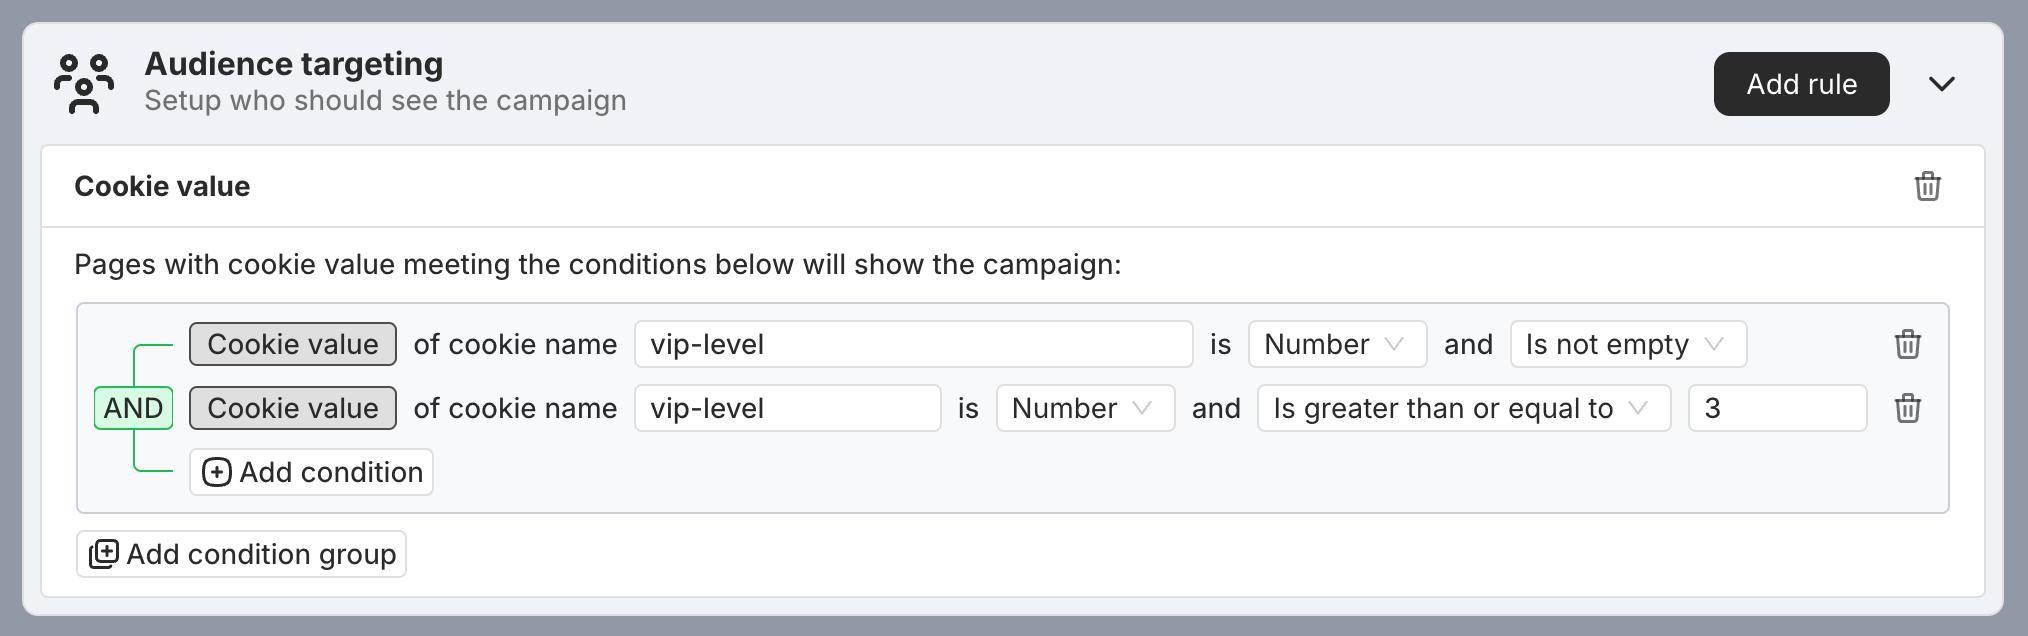Delete the first vip-level condition
The image size is (2028, 636).
point(1908,344)
